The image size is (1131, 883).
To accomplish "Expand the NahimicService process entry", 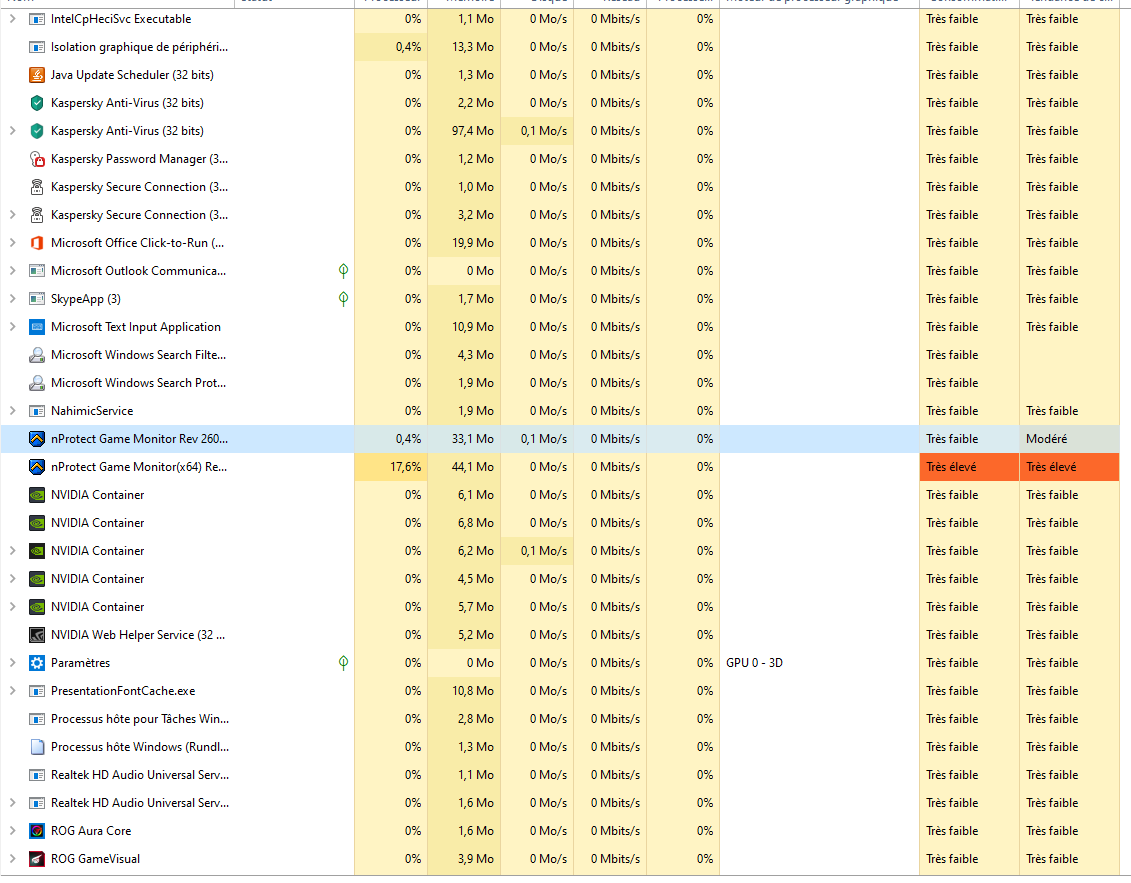I will click(x=12, y=411).
